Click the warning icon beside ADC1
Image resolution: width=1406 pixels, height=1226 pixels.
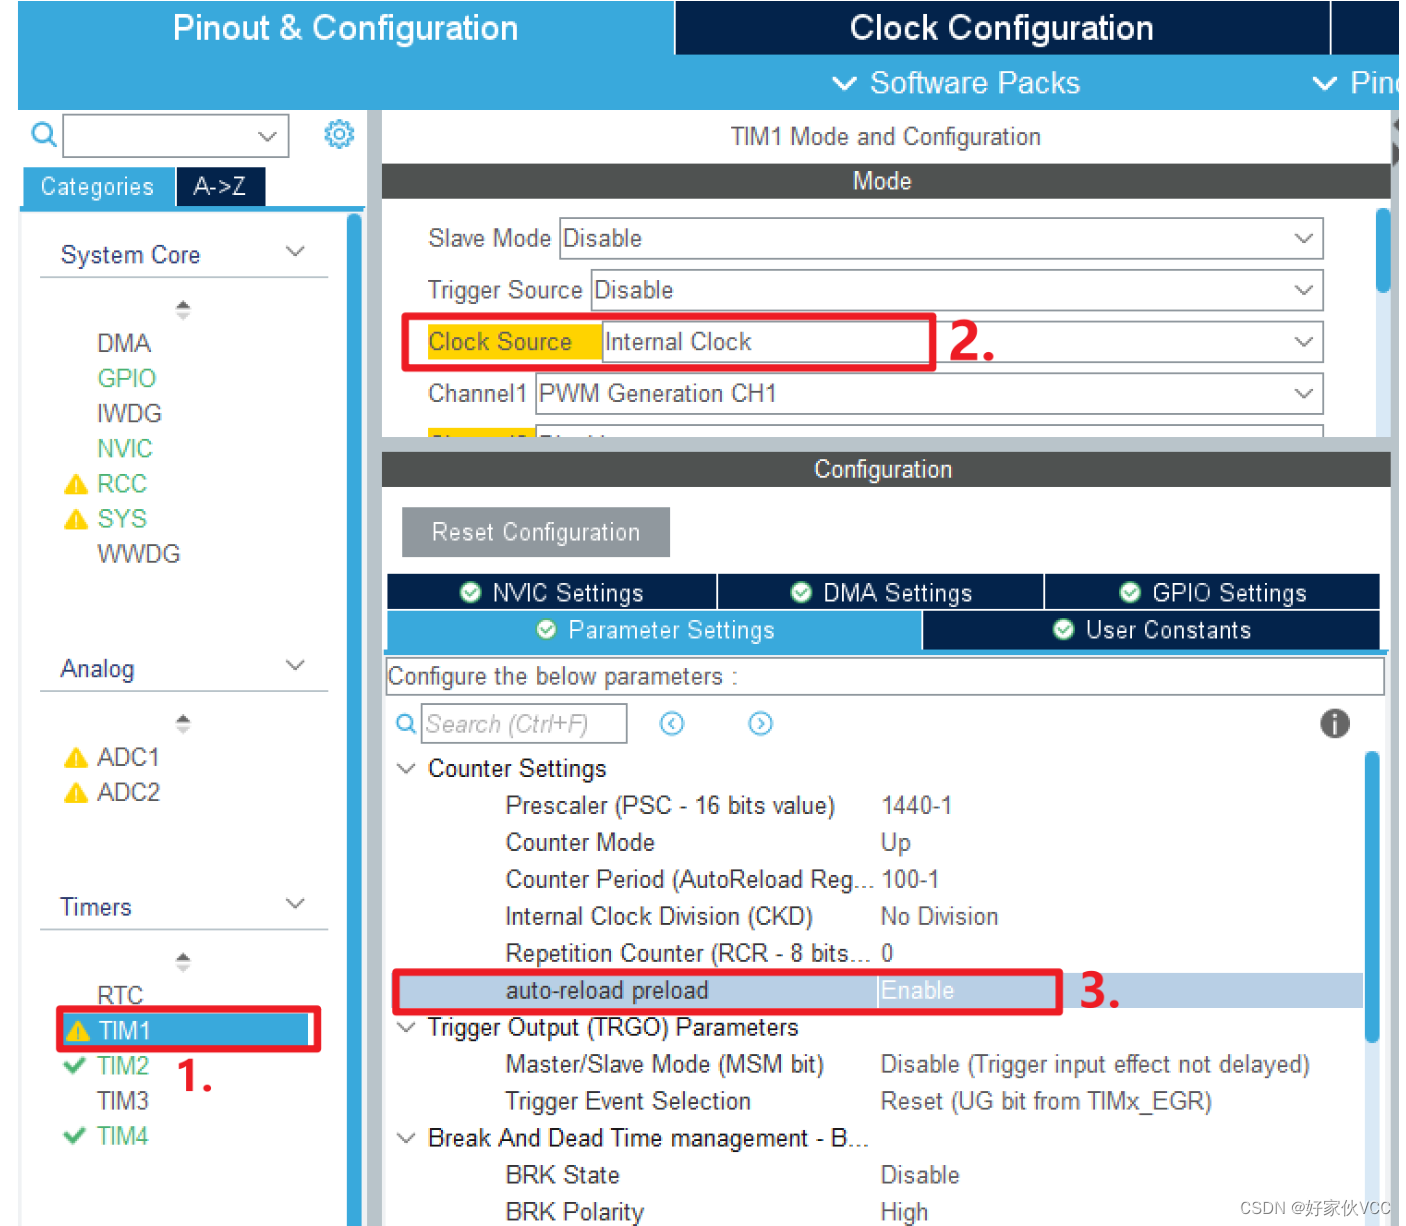click(76, 758)
